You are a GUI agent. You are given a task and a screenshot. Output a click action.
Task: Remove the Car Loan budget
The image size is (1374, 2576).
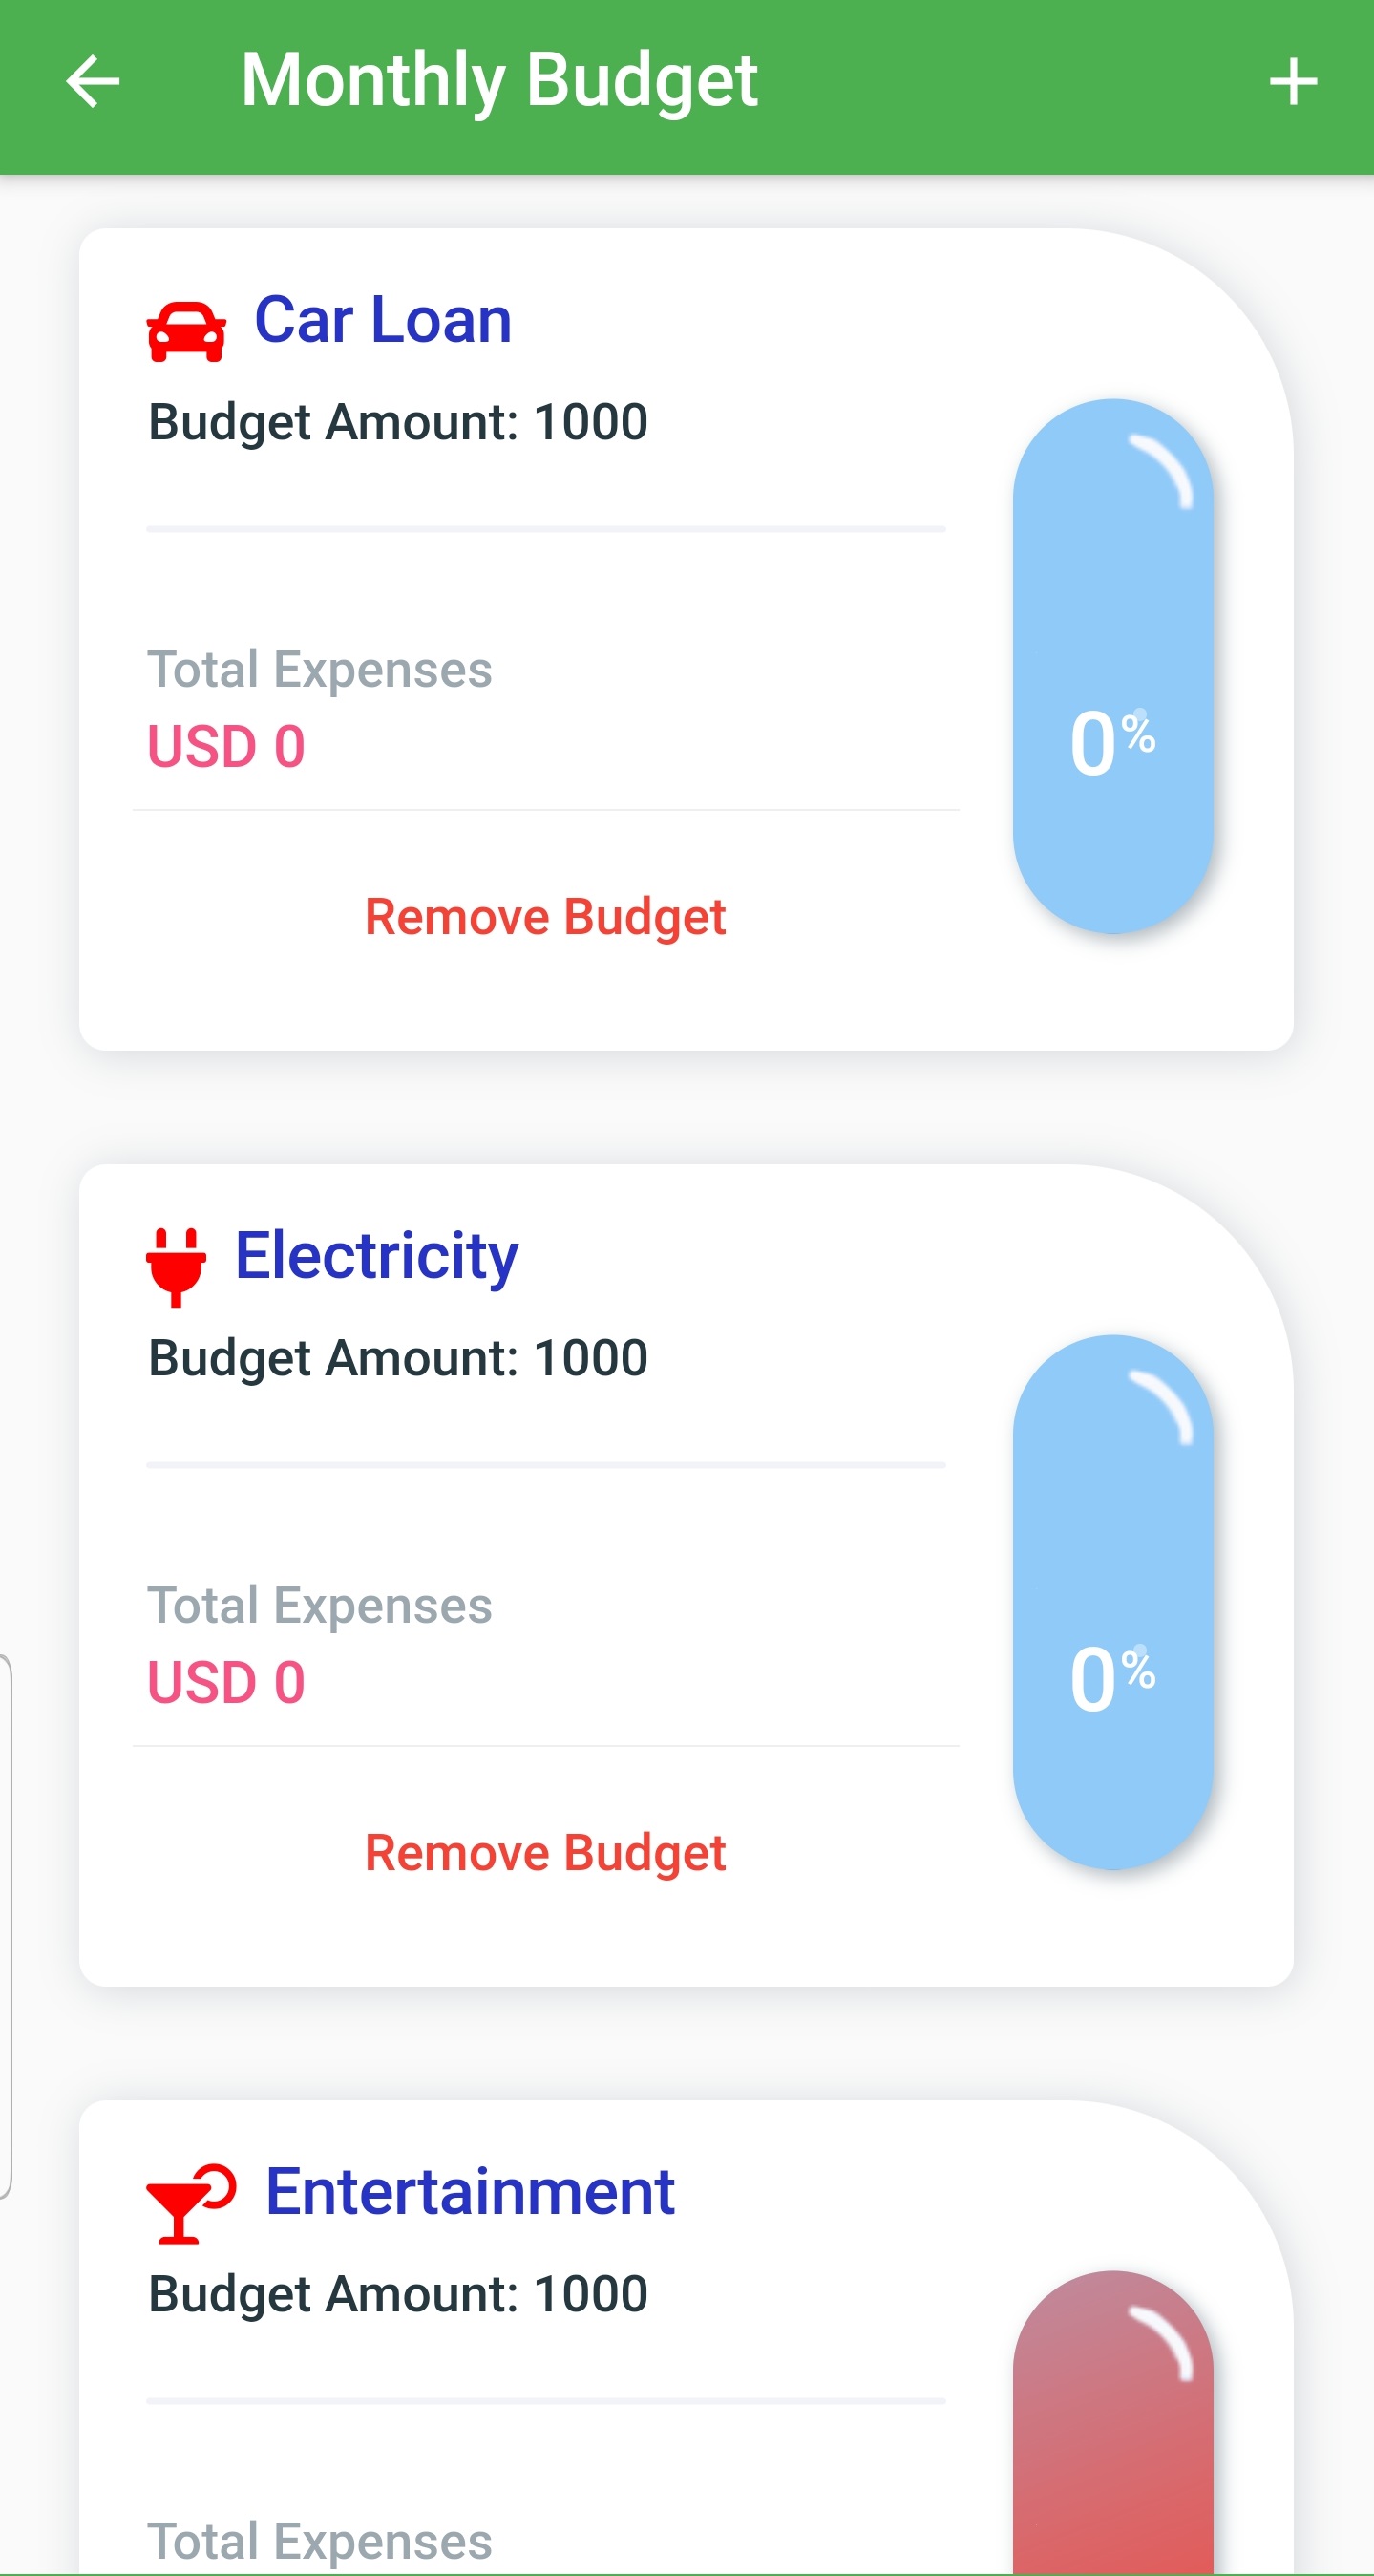(545, 917)
